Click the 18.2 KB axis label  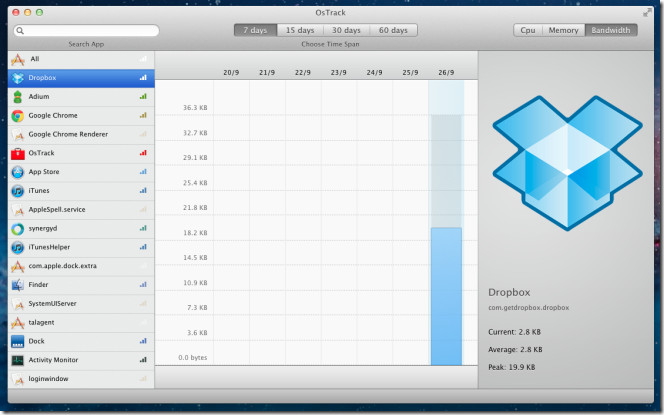[195, 232]
